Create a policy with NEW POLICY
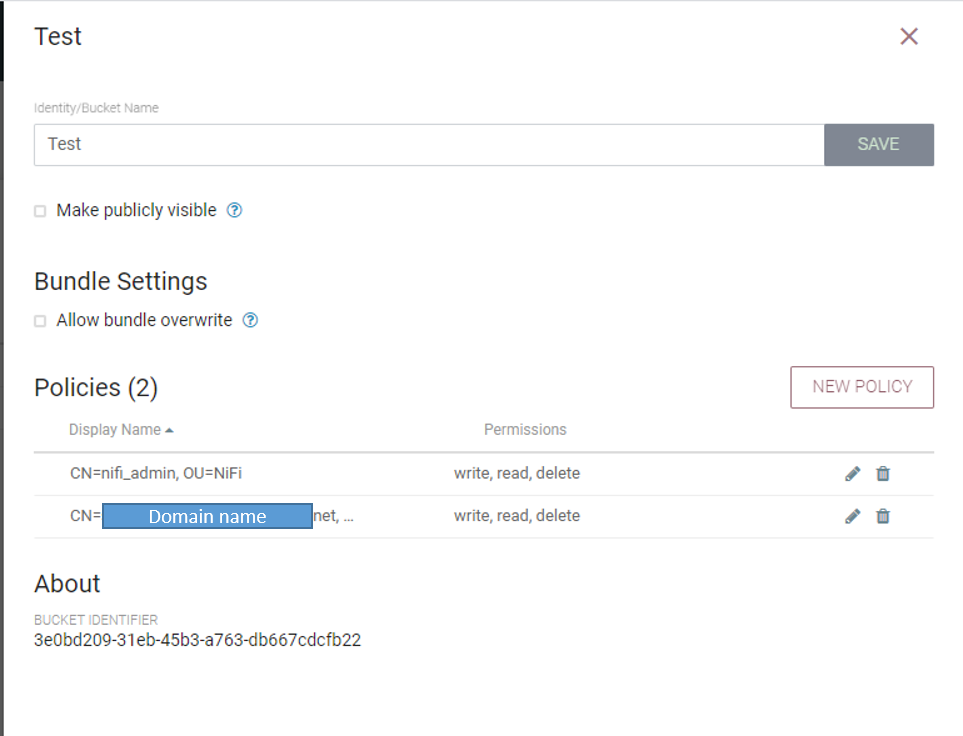This screenshot has width=963, height=736. tap(862, 387)
